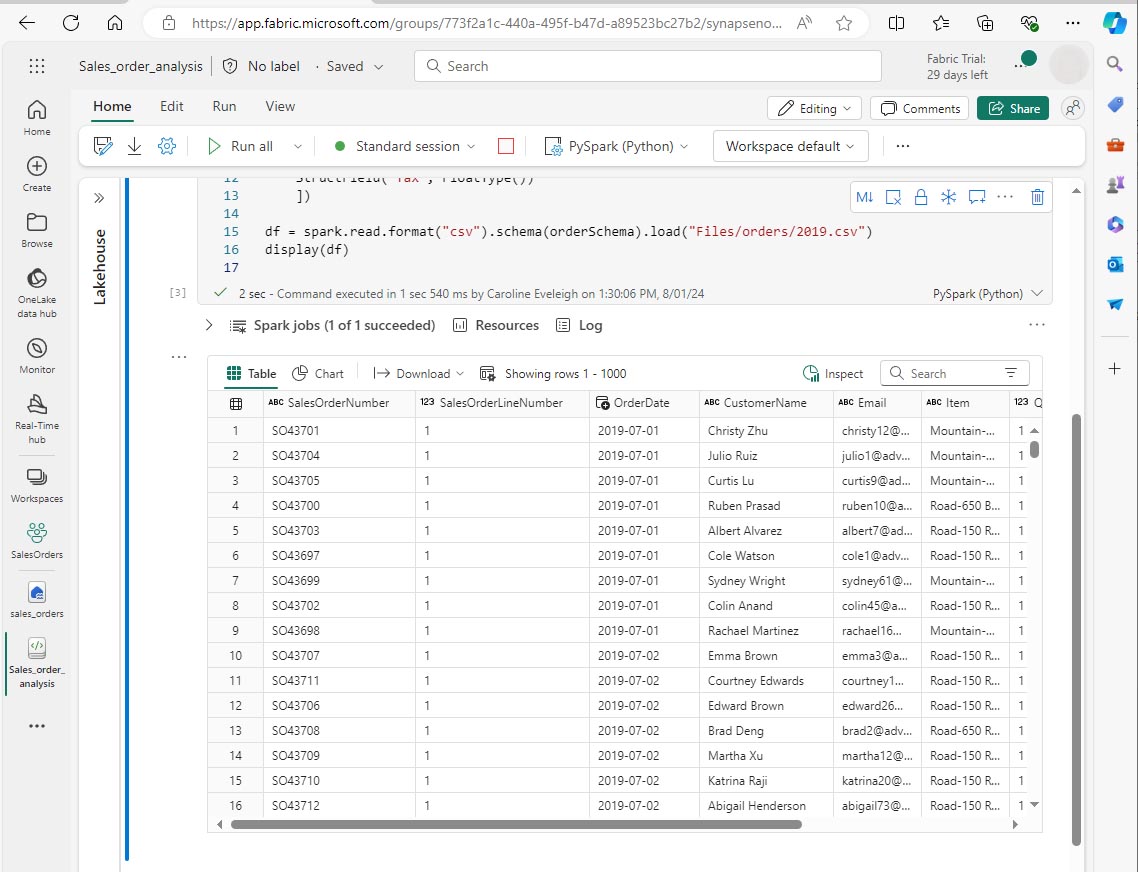Click the browser back arrow

[x=27, y=23]
